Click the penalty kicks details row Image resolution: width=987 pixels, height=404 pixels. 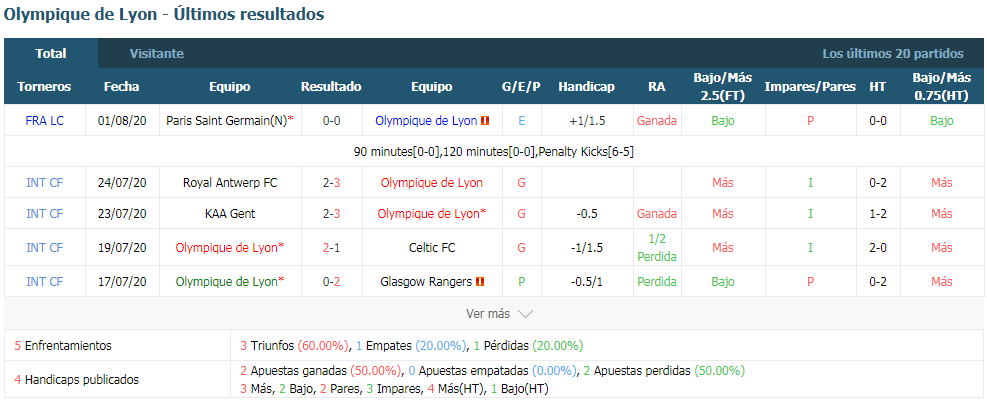click(x=494, y=152)
